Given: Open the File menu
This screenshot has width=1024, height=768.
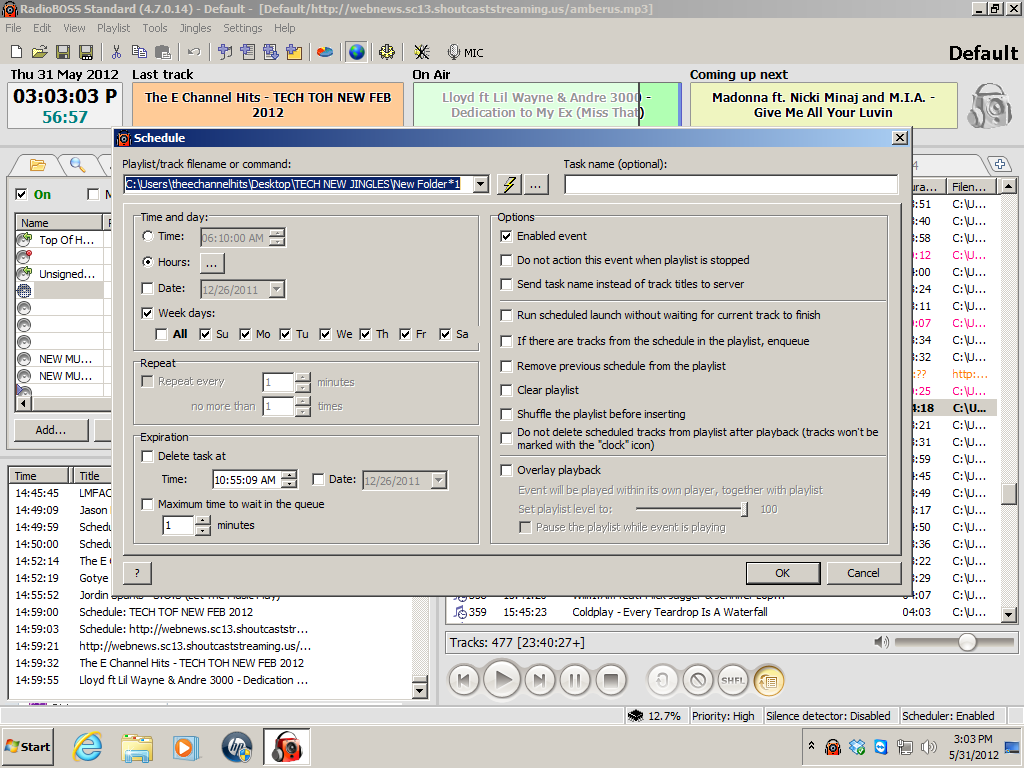Looking at the screenshot, I should click(13, 28).
